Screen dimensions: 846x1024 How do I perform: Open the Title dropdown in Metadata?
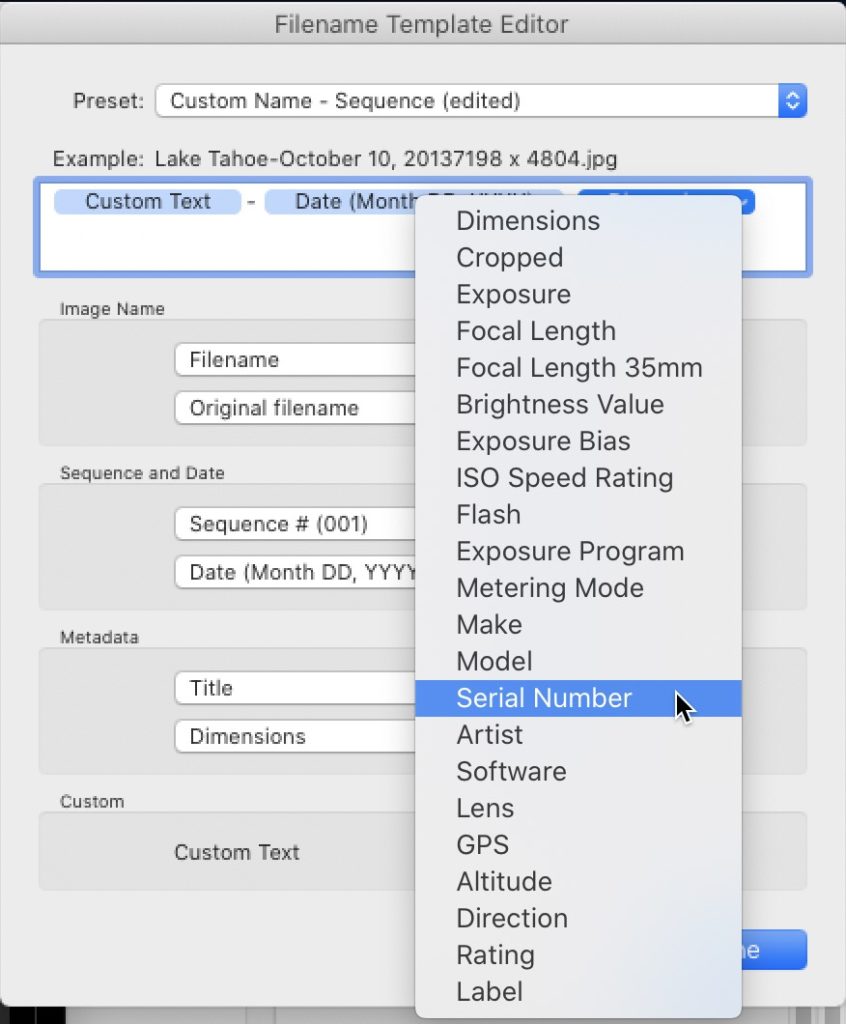tap(295, 688)
